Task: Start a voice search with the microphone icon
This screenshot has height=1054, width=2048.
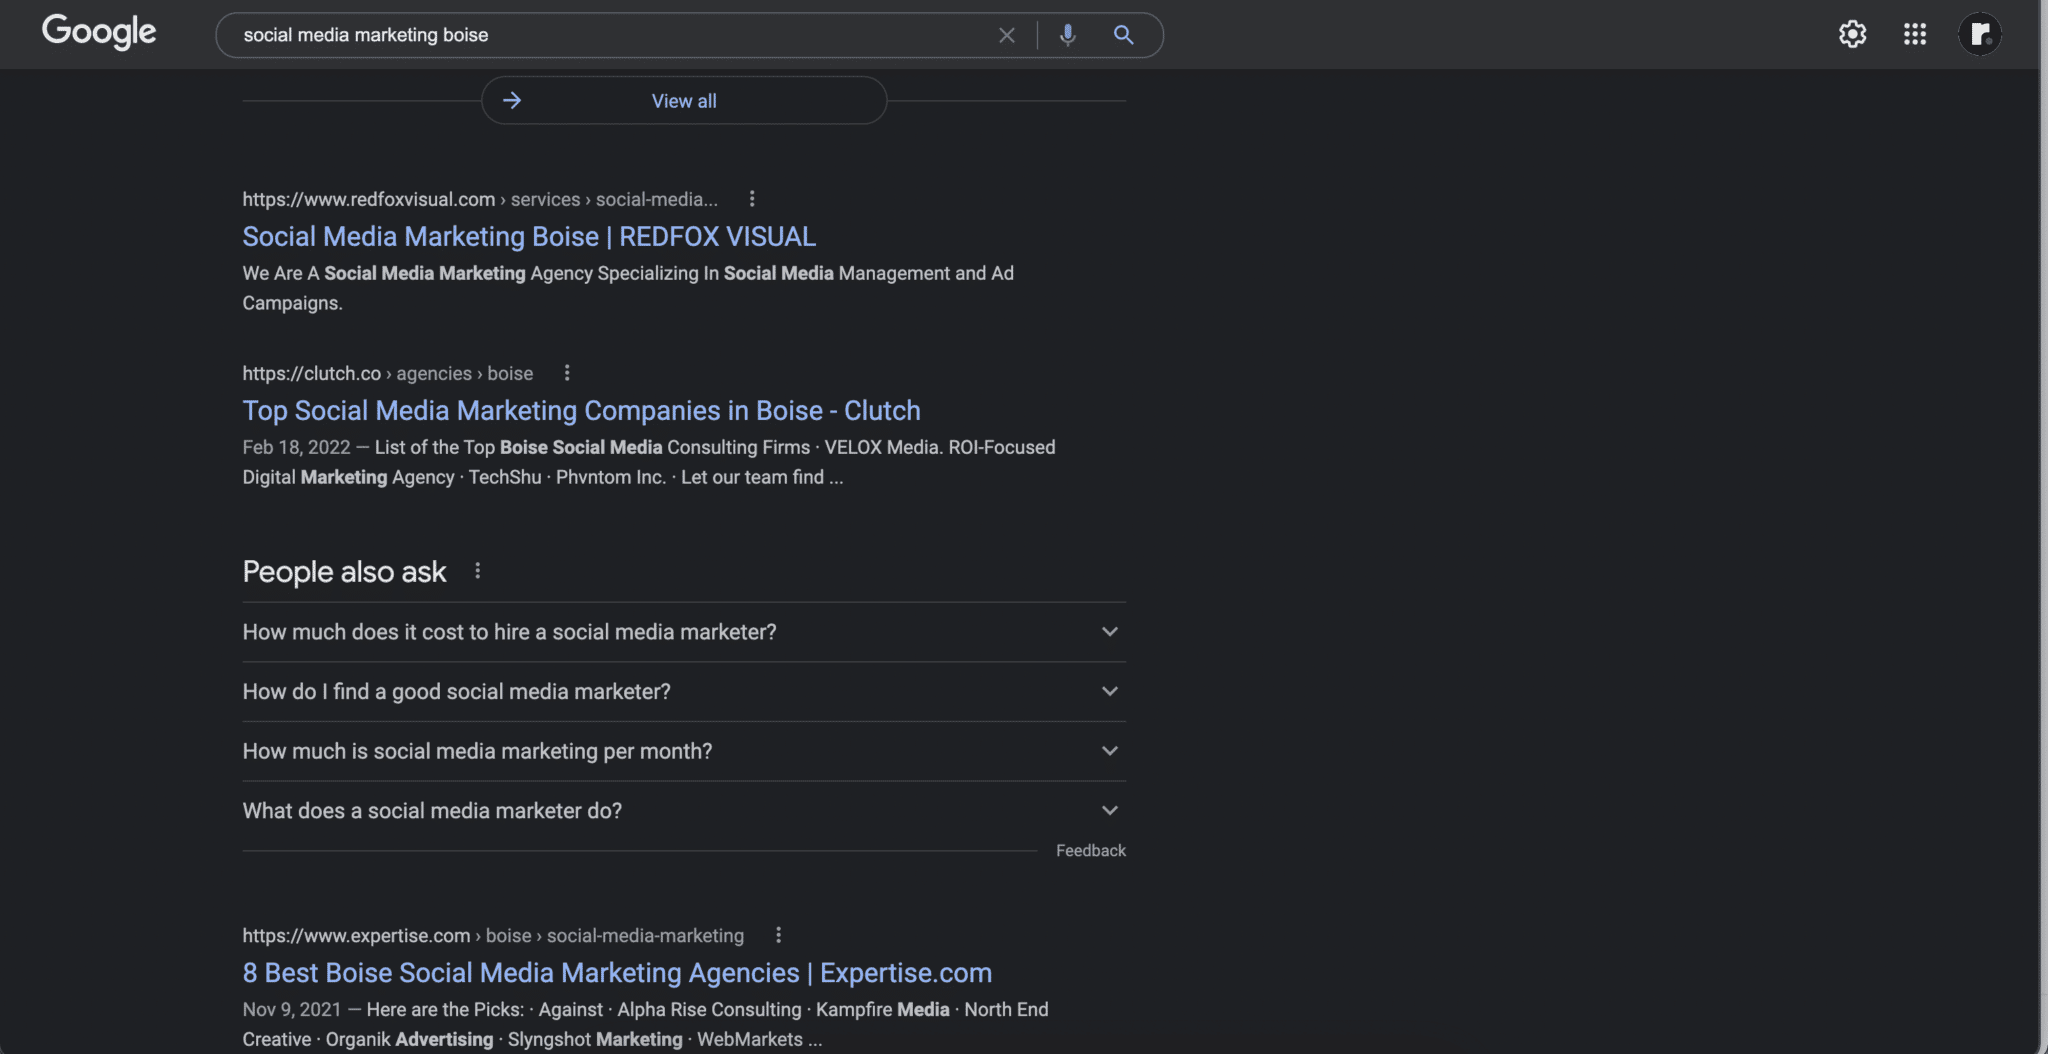Action: pyautogui.click(x=1066, y=35)
